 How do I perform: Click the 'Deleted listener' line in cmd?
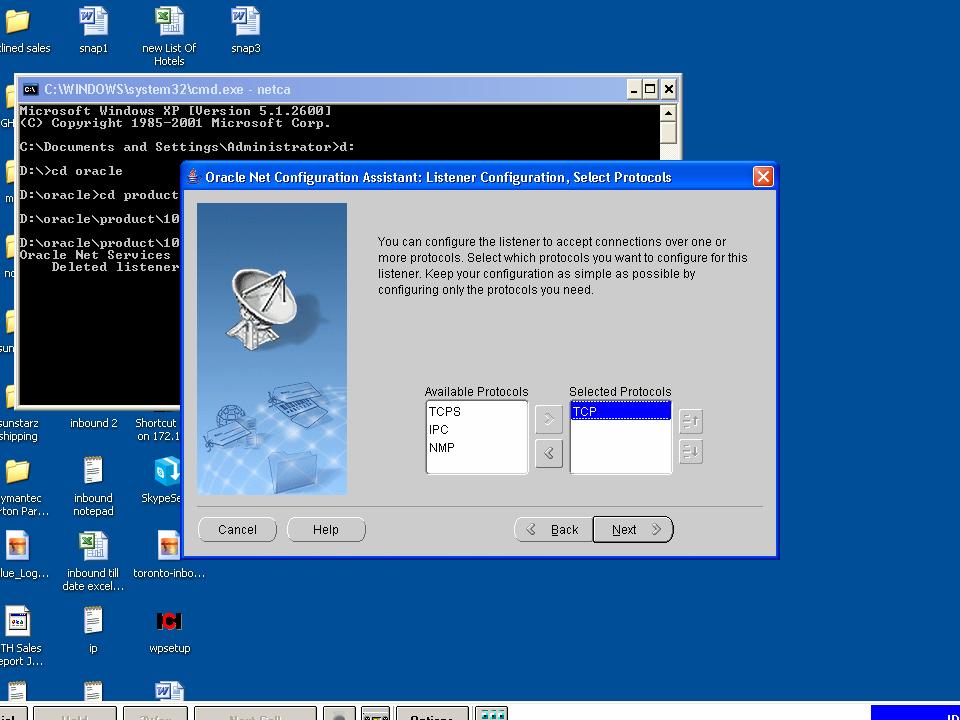tap(115, 267)
